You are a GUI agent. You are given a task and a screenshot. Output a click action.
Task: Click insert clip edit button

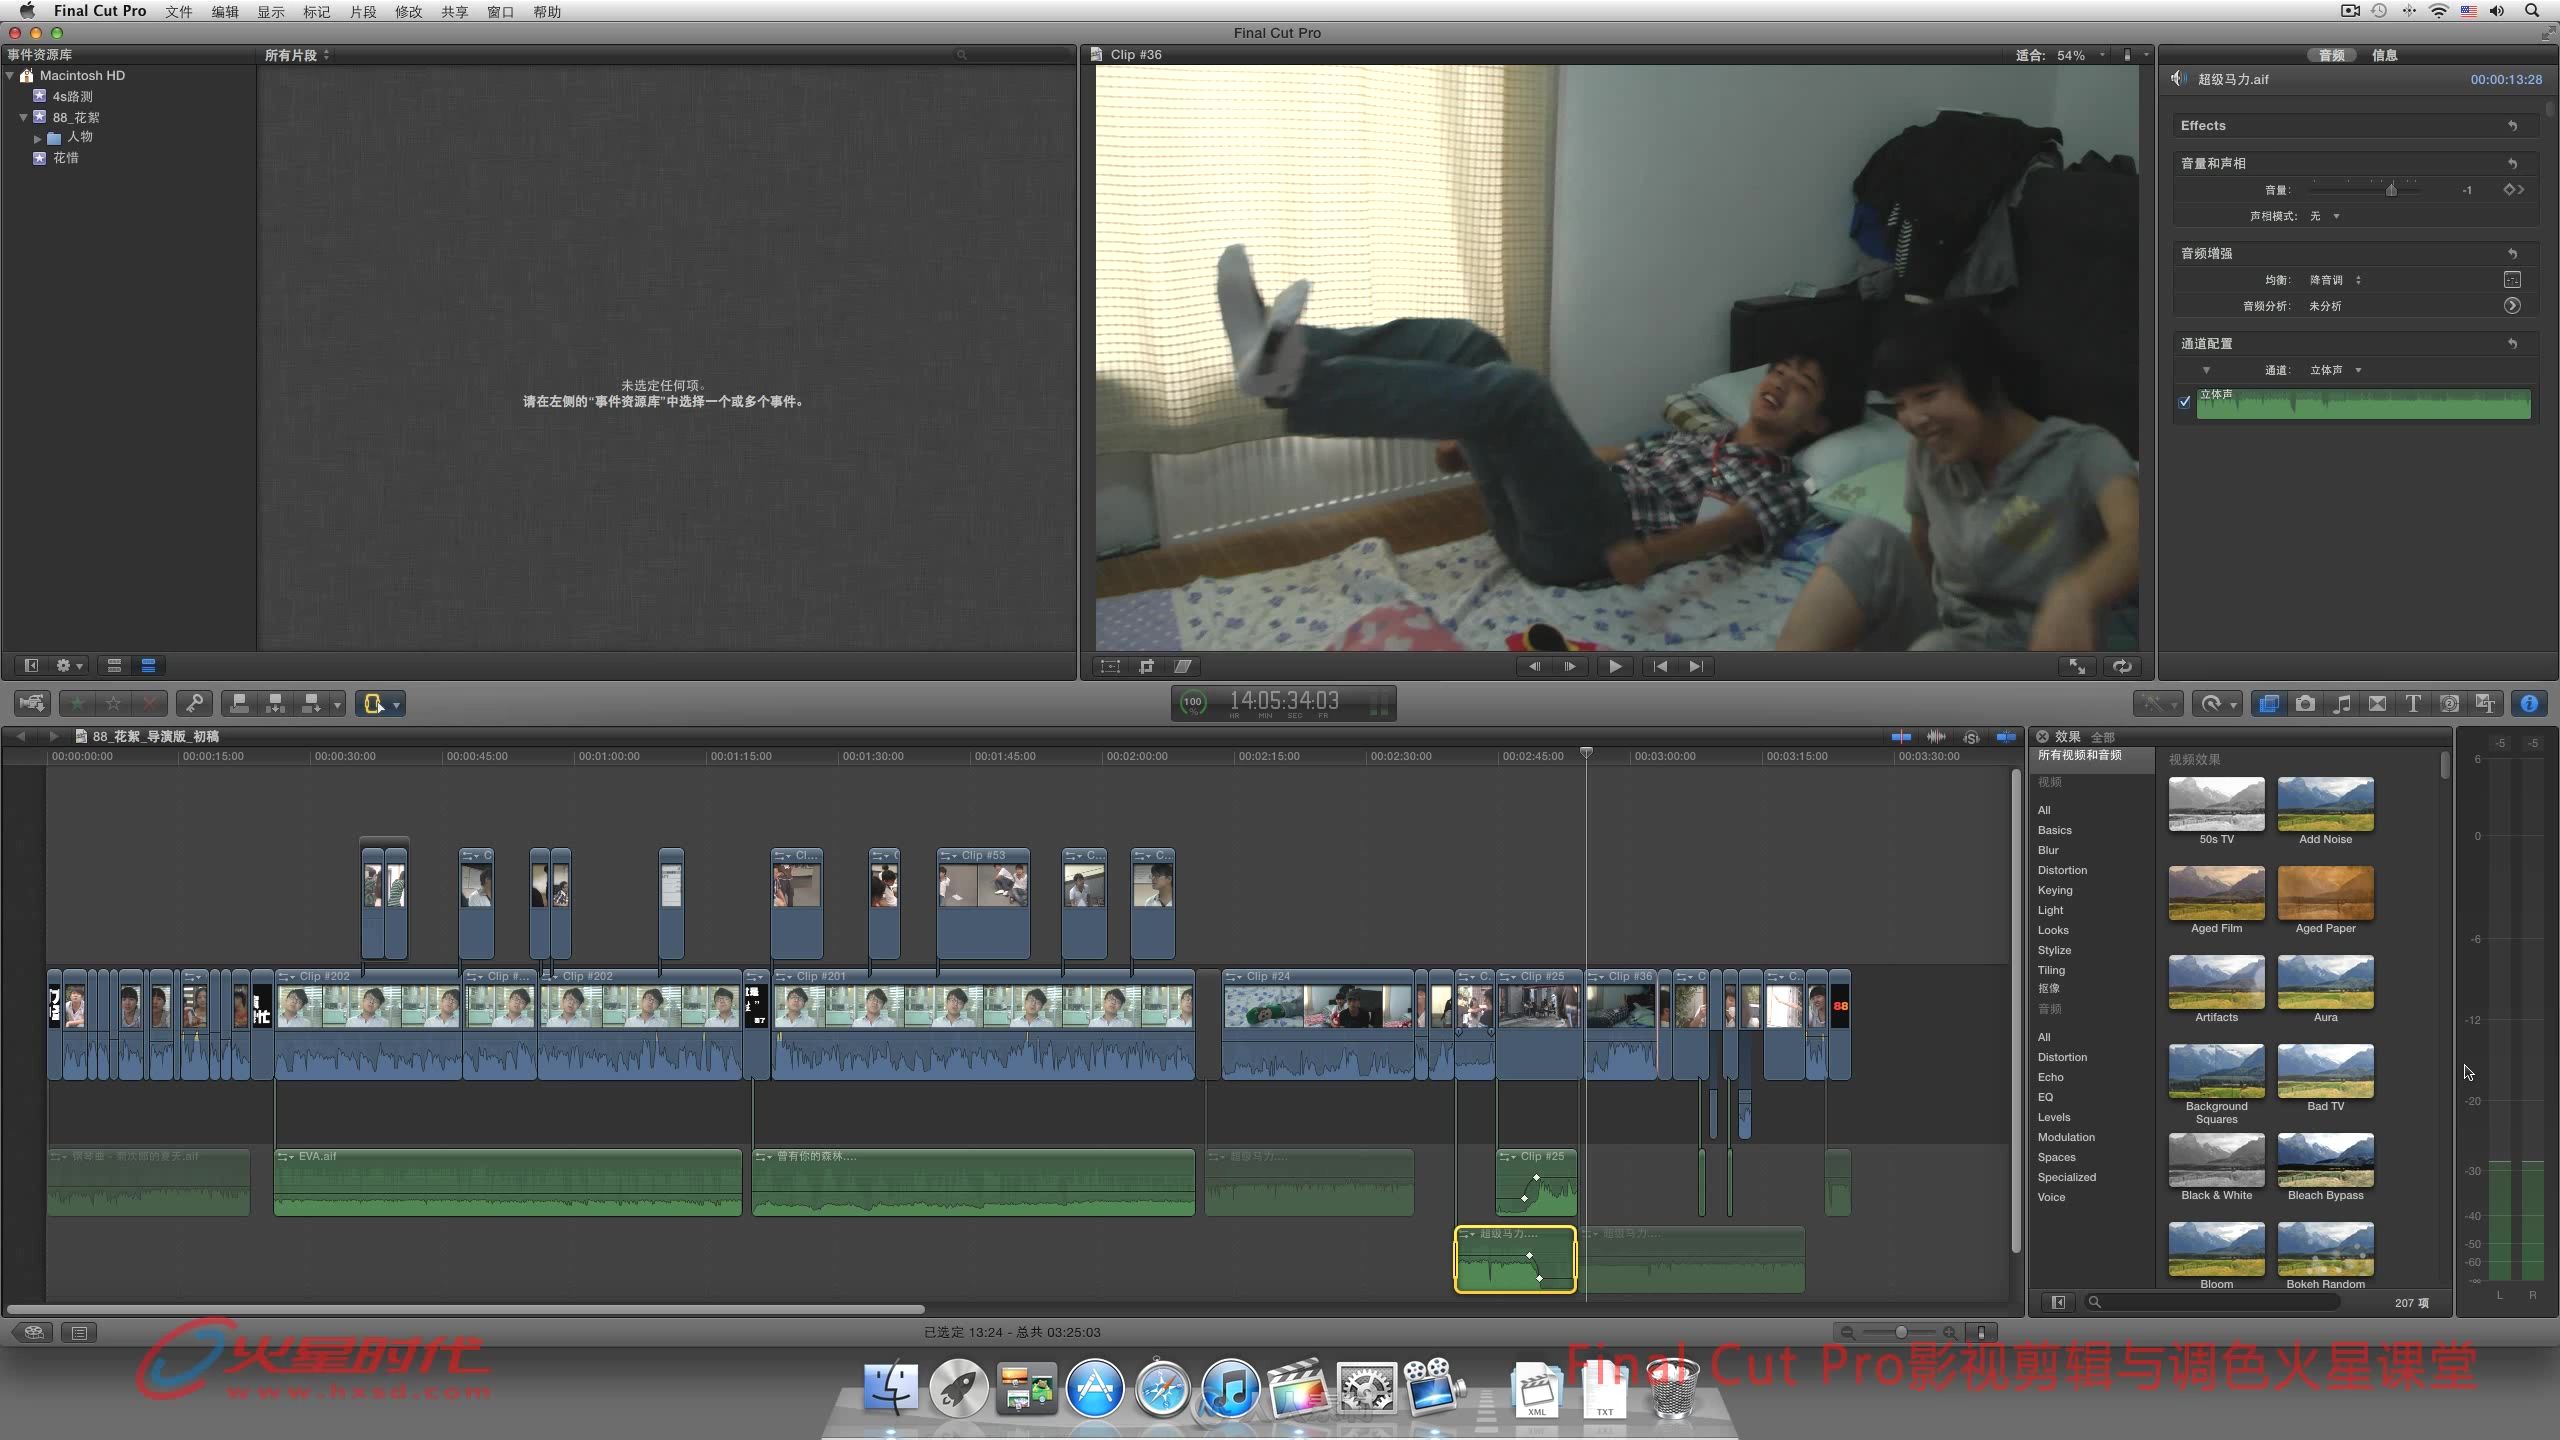(275, 704)
